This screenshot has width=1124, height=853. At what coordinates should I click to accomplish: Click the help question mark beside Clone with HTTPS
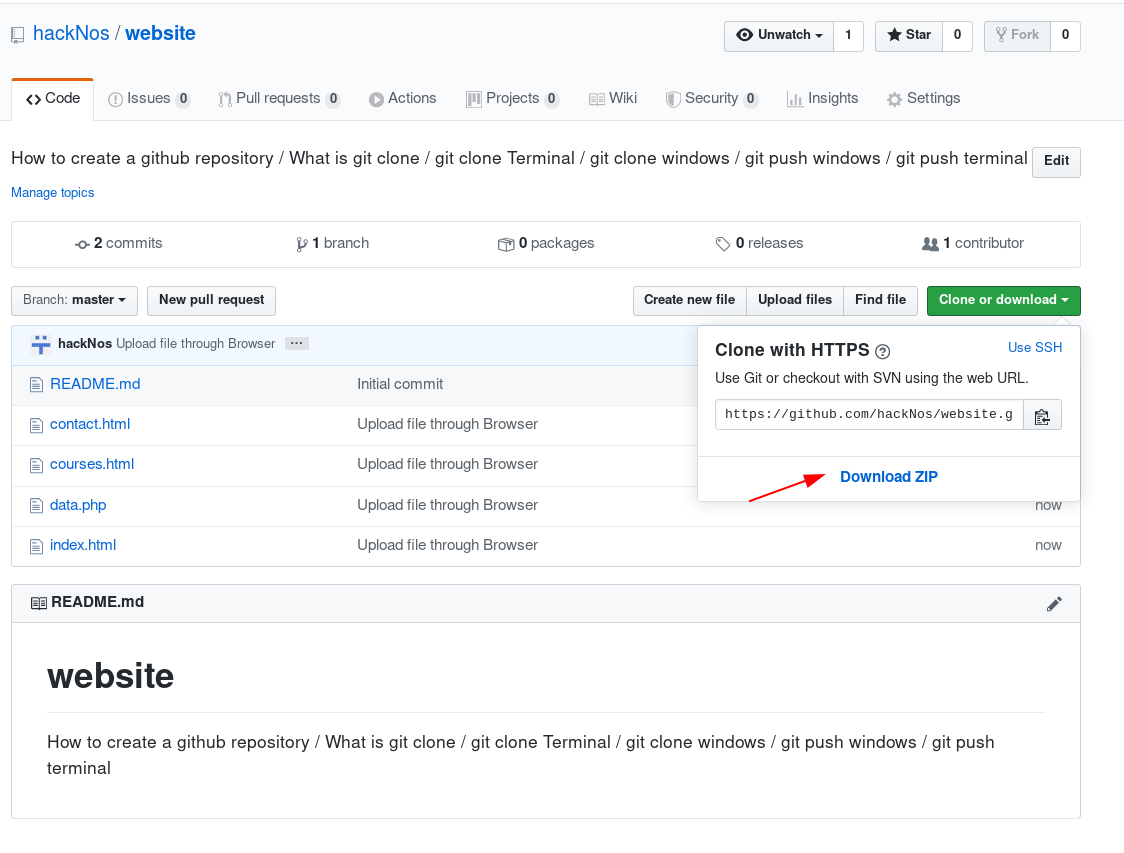pyautogui.click(x=882, y=350)
